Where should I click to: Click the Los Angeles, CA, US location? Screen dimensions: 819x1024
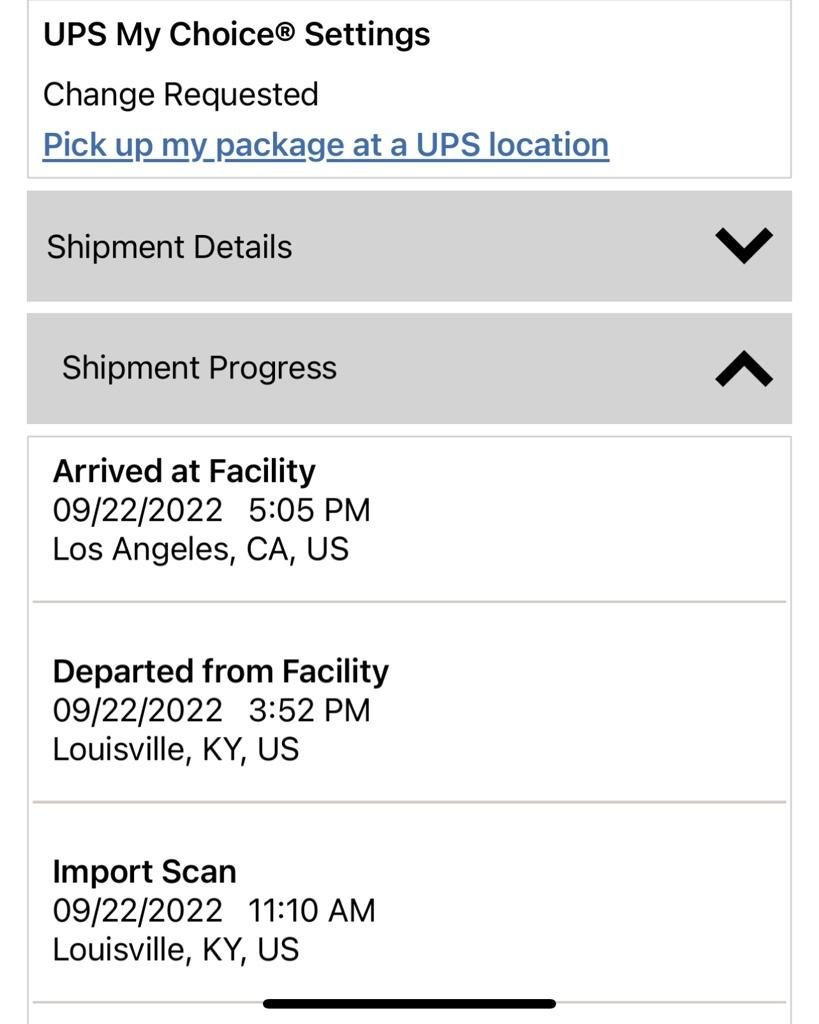200,549
